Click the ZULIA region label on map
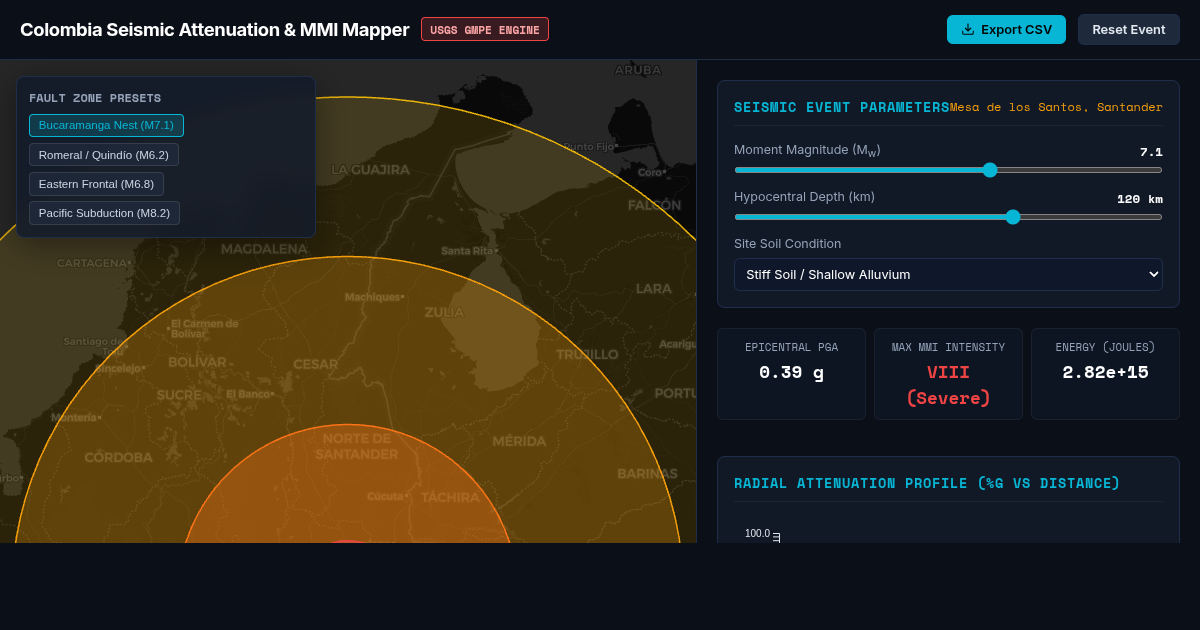 (444, 312)
